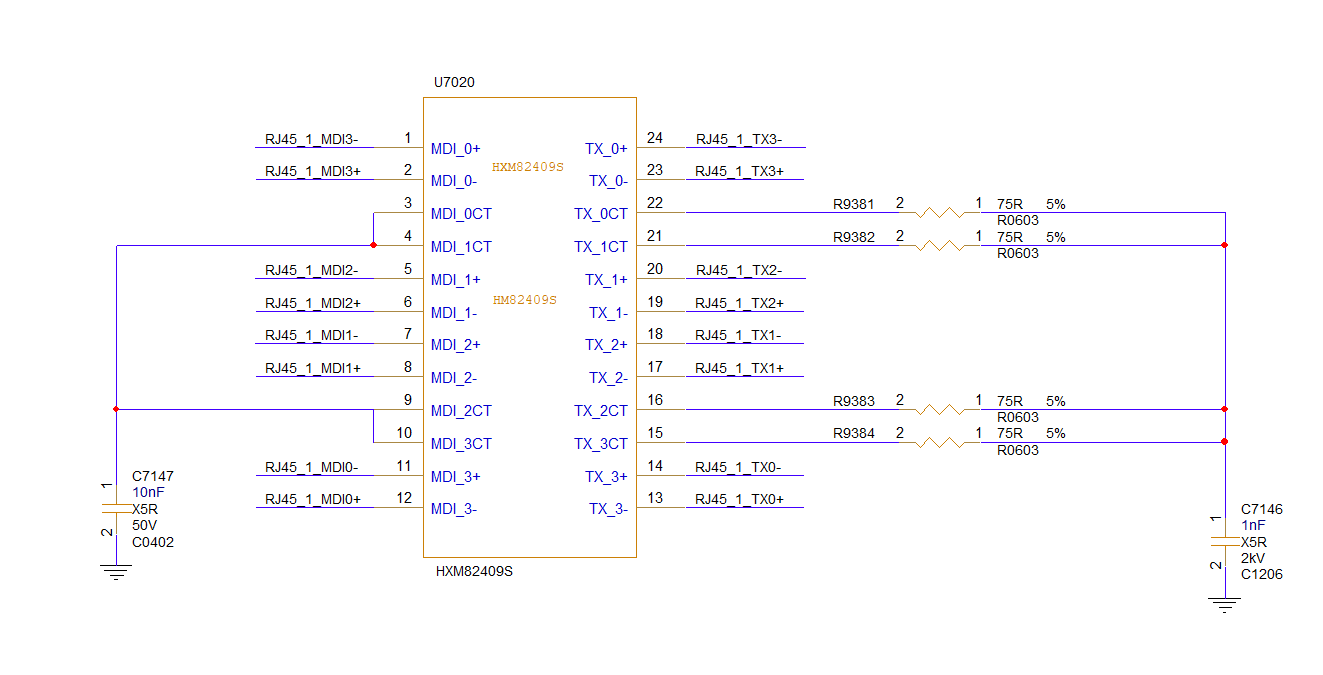Select the U7020 reference designator

coord(454,82)
